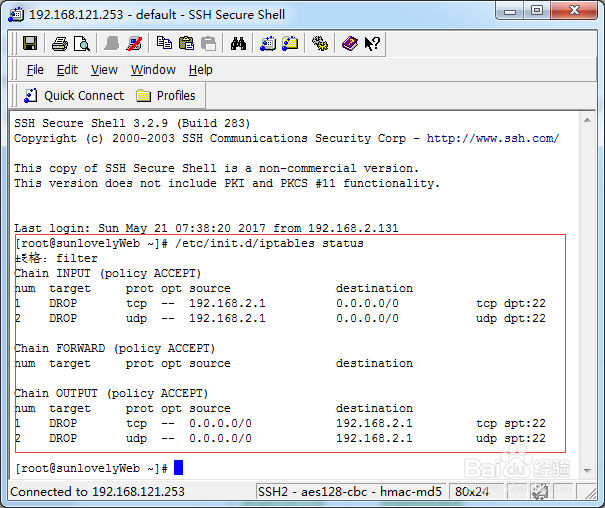605x508 pixels.
Task: Open the File menu
Action: pyautogui.click(x=35, y=70)
